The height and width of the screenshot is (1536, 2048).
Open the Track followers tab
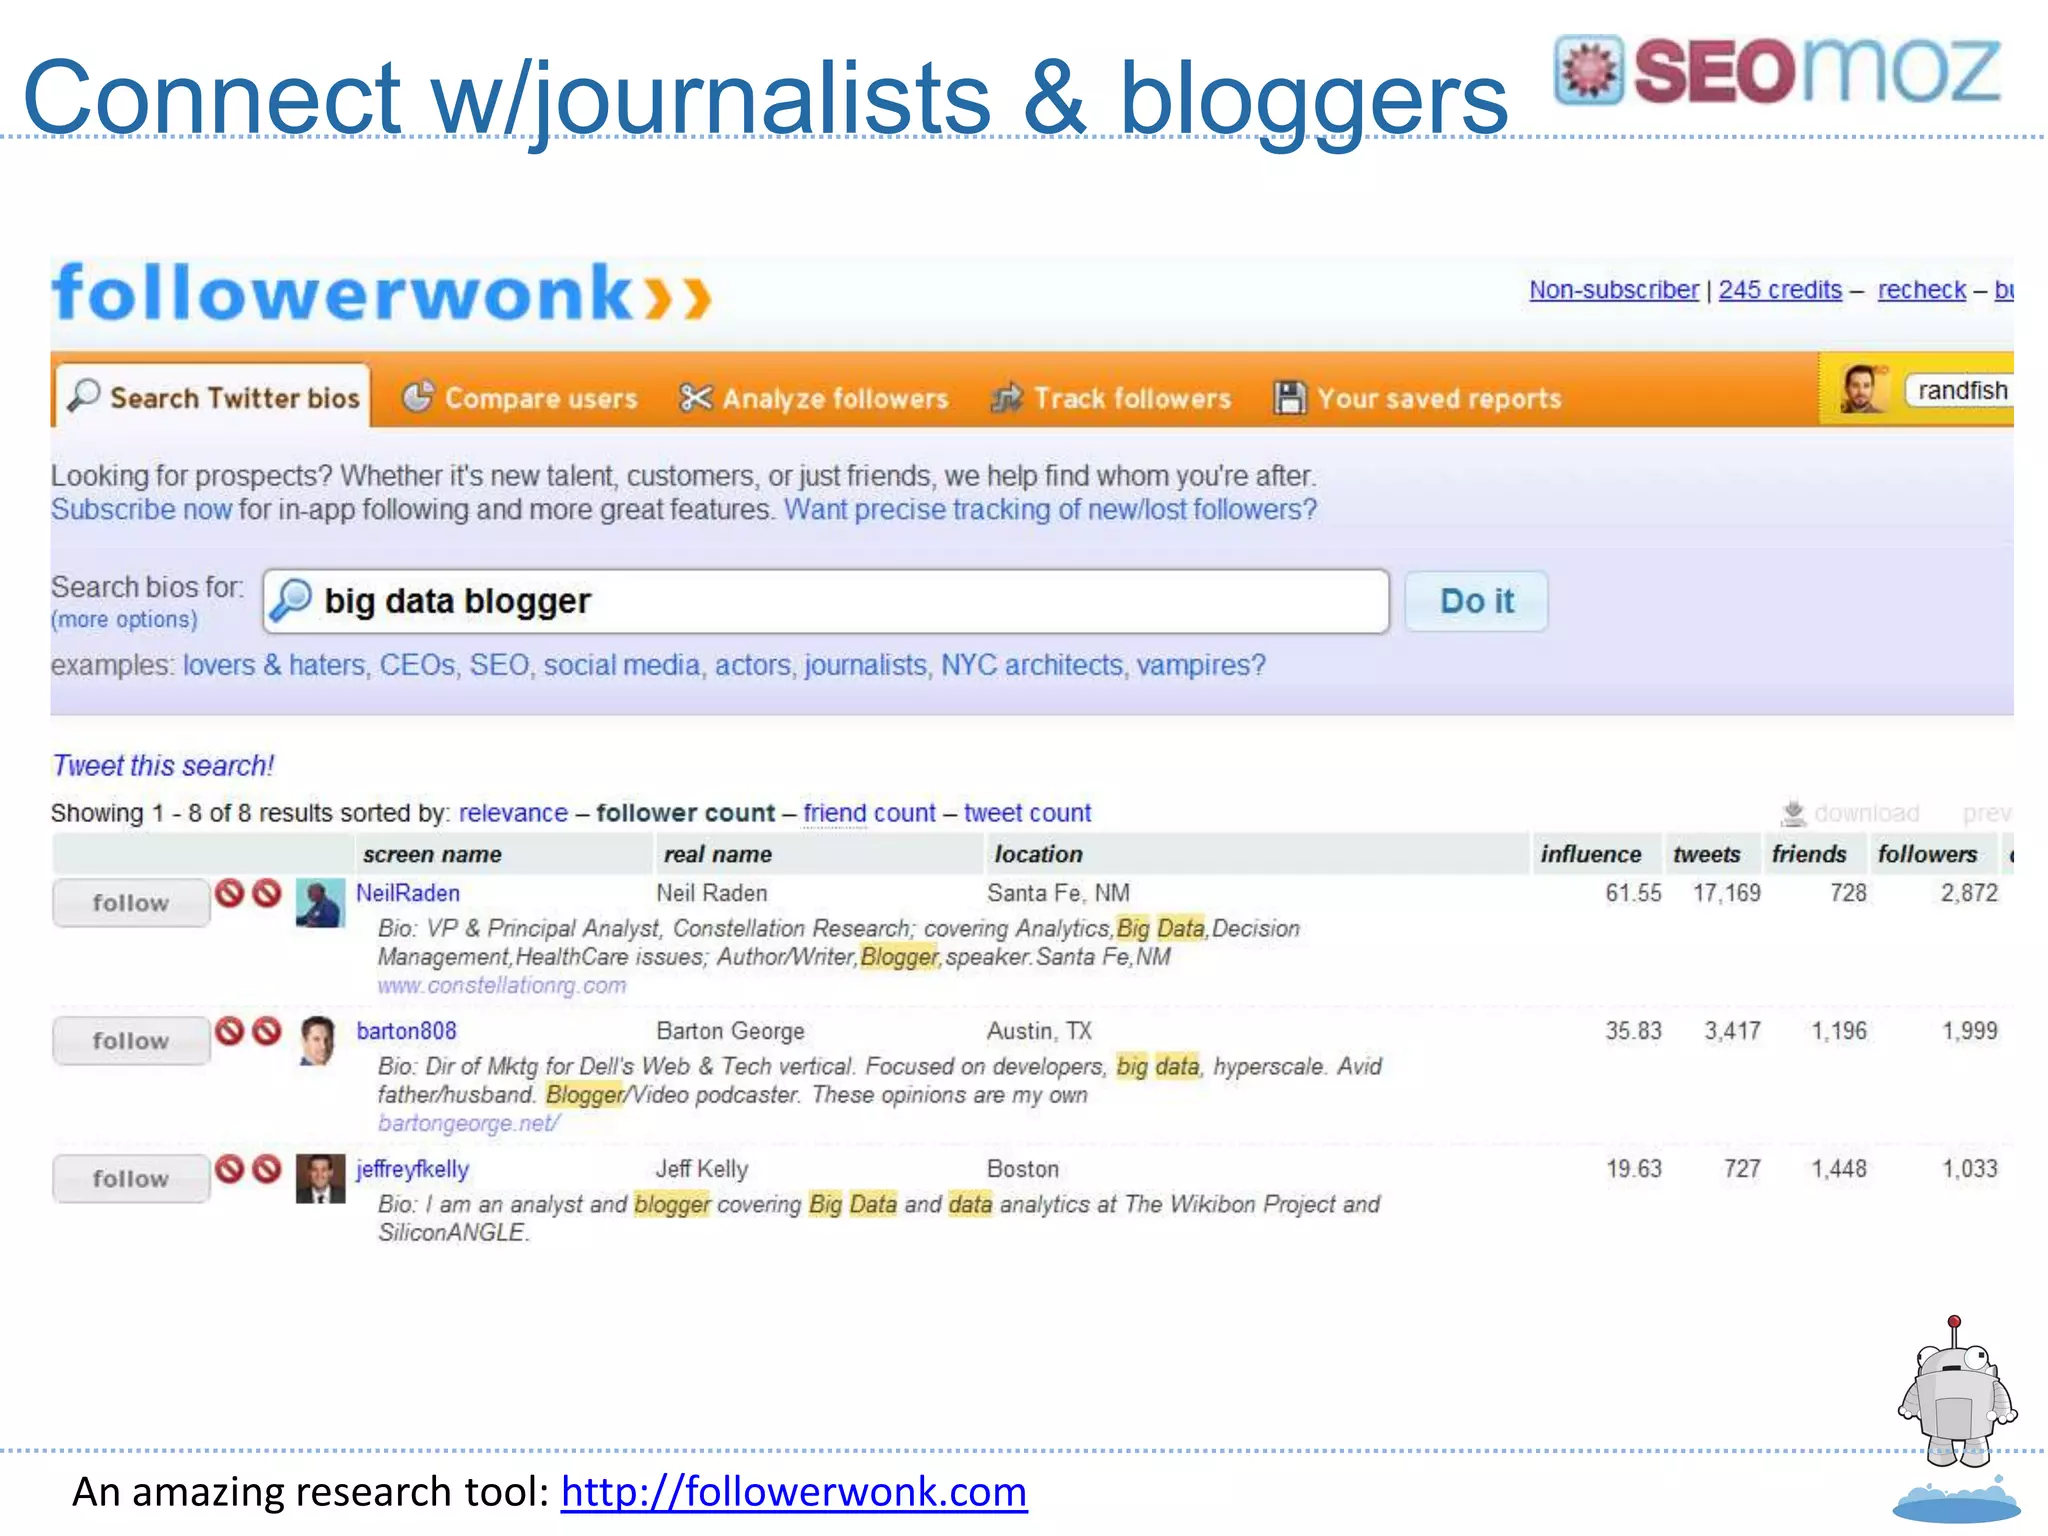tap(1111, 398)
